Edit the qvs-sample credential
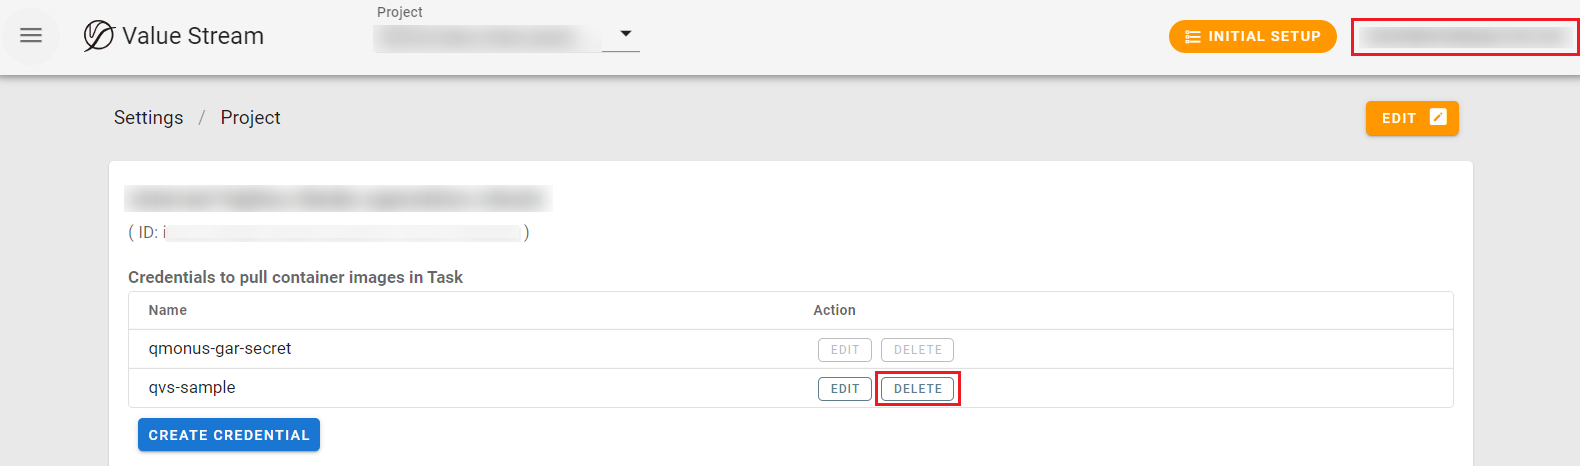This screenshot has height=466, width=1580. [x=844, y=389]
